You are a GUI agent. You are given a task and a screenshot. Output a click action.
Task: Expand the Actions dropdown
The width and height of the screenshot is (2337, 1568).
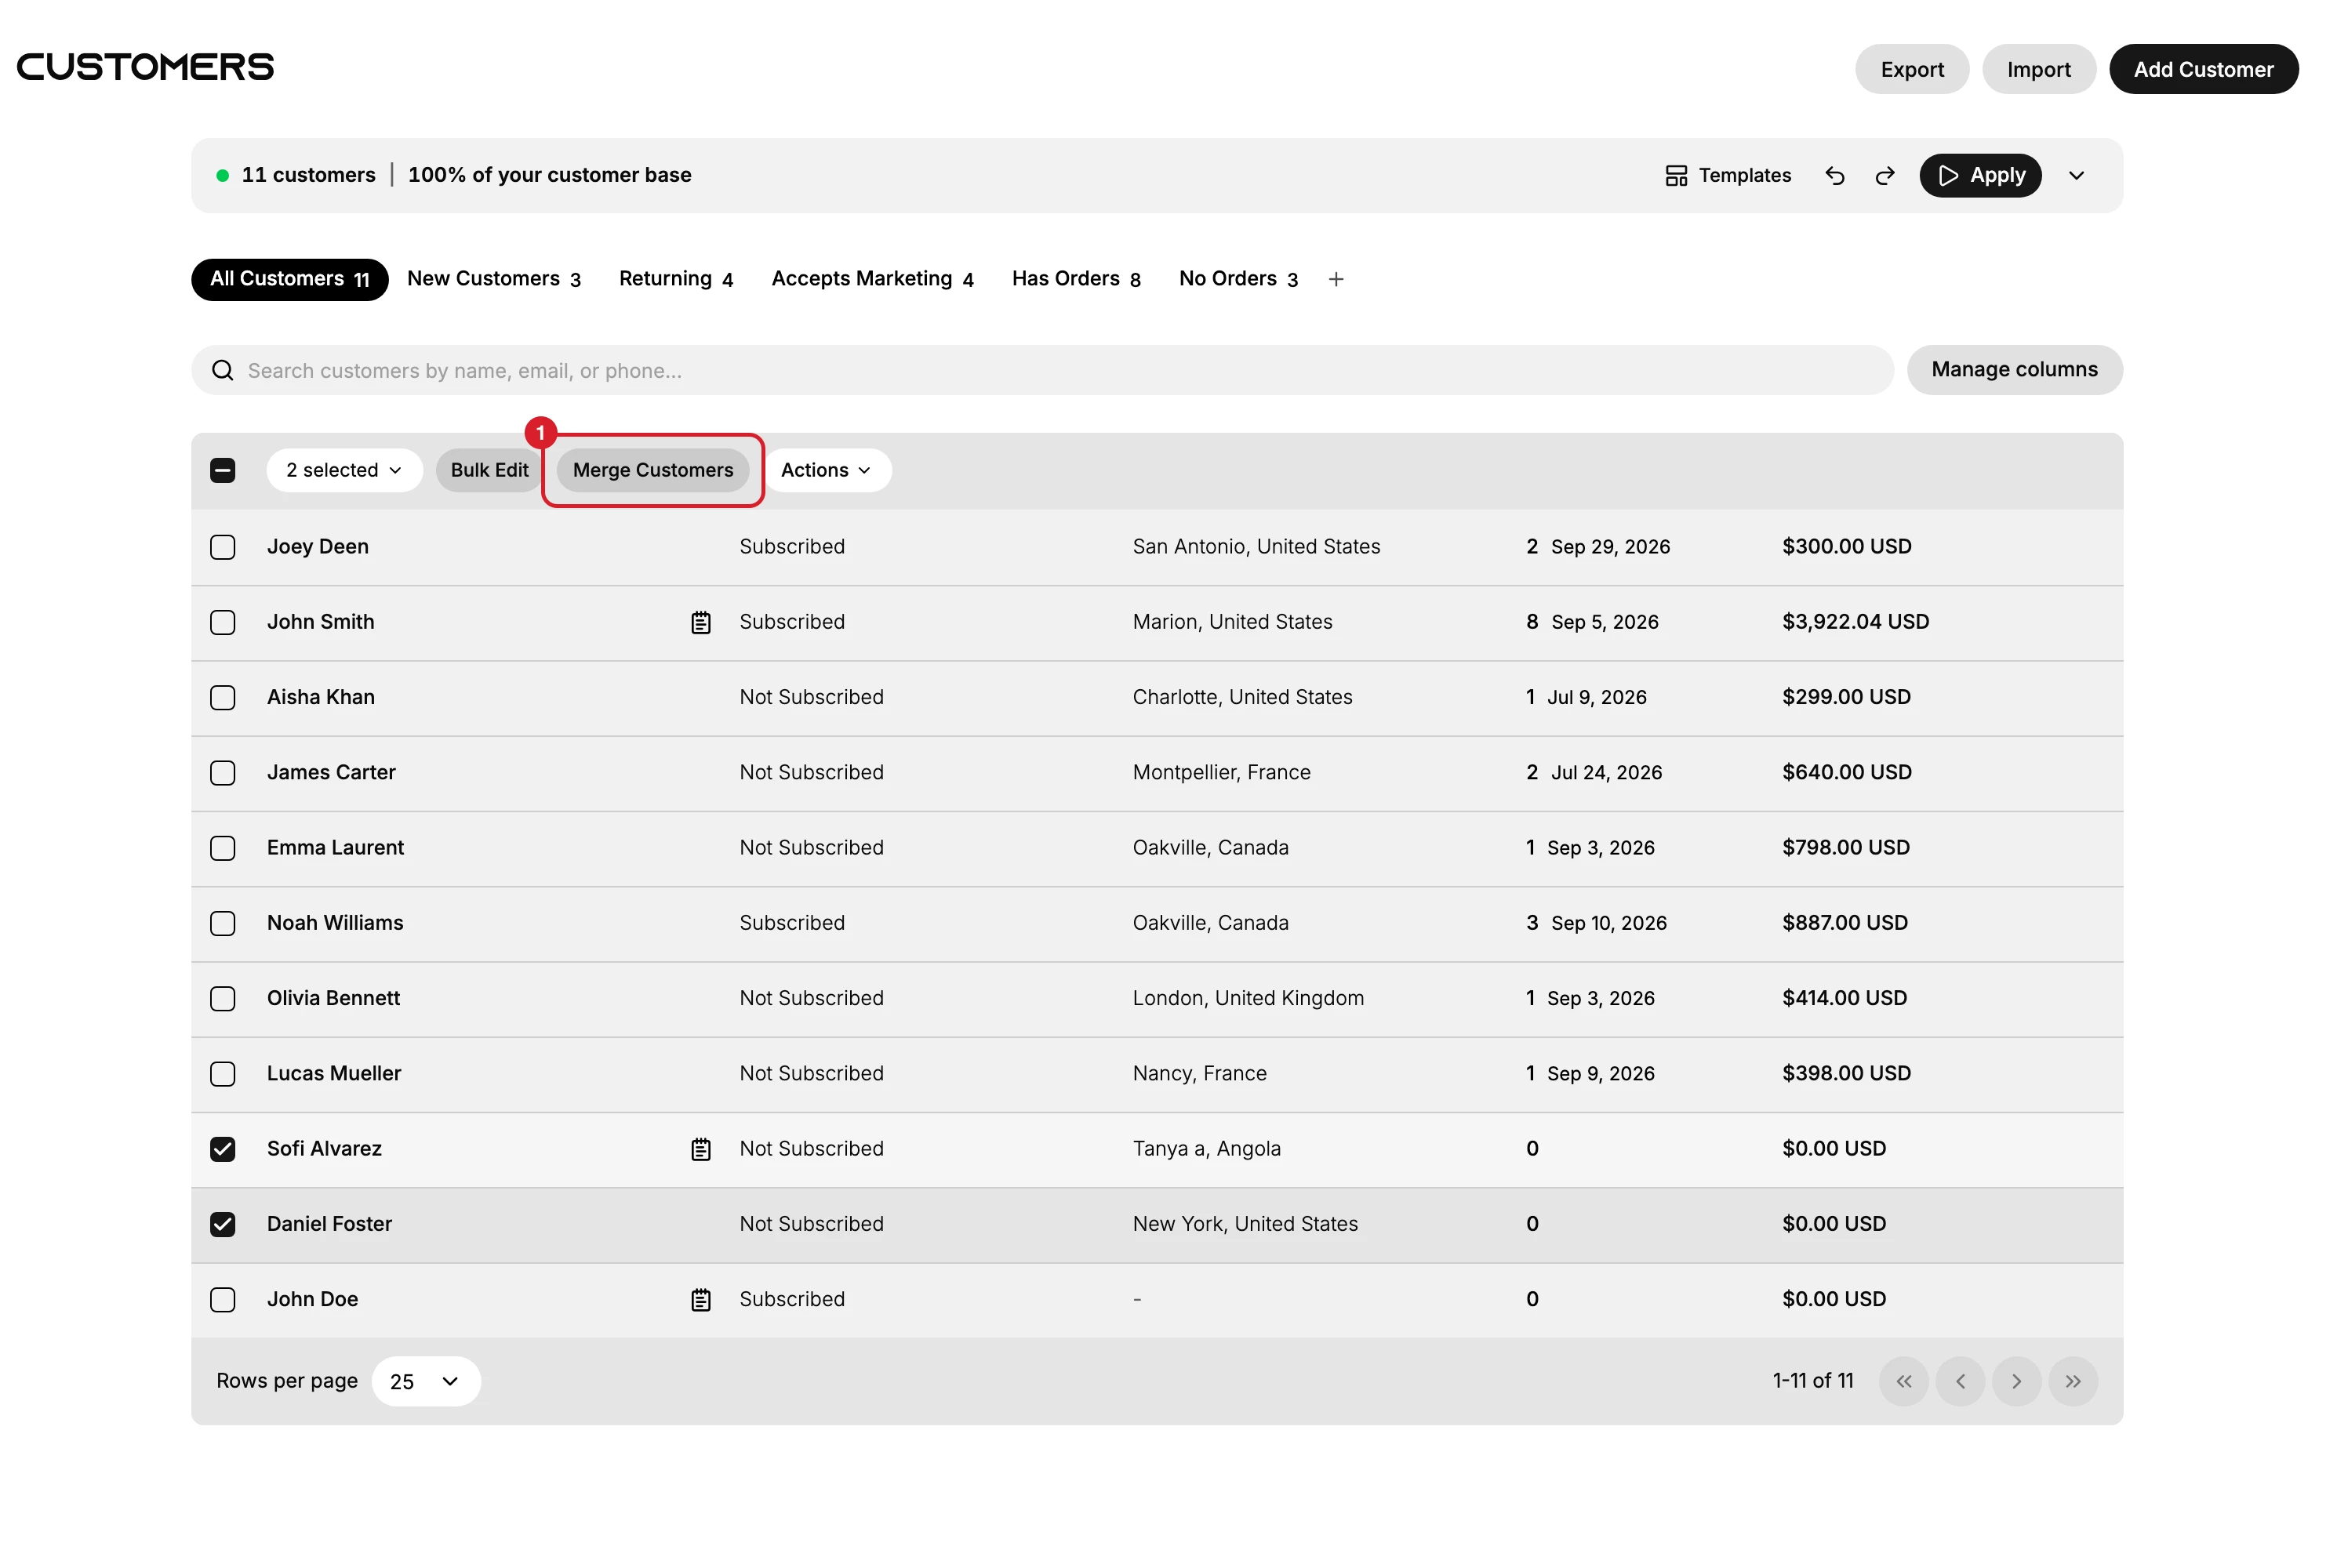[x=826, y=470]
